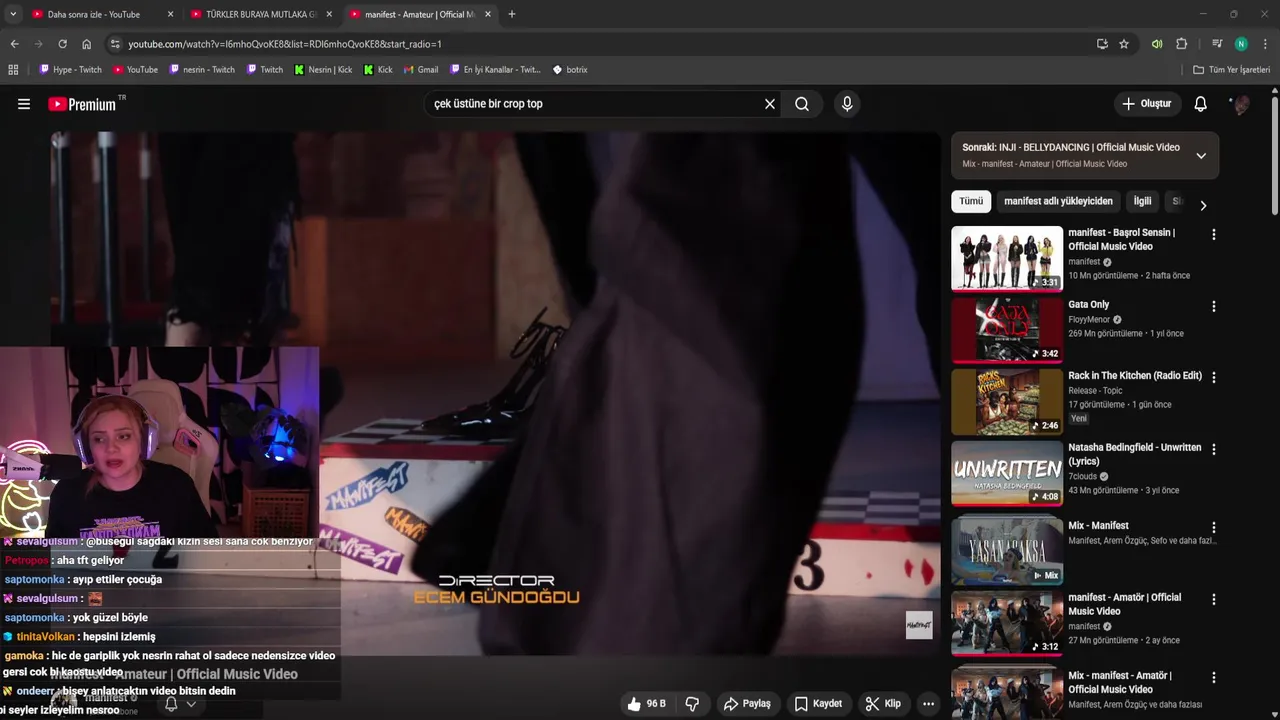View site information icon in address bar
This screenshot has height=720, width=1280.
[115, 44]
